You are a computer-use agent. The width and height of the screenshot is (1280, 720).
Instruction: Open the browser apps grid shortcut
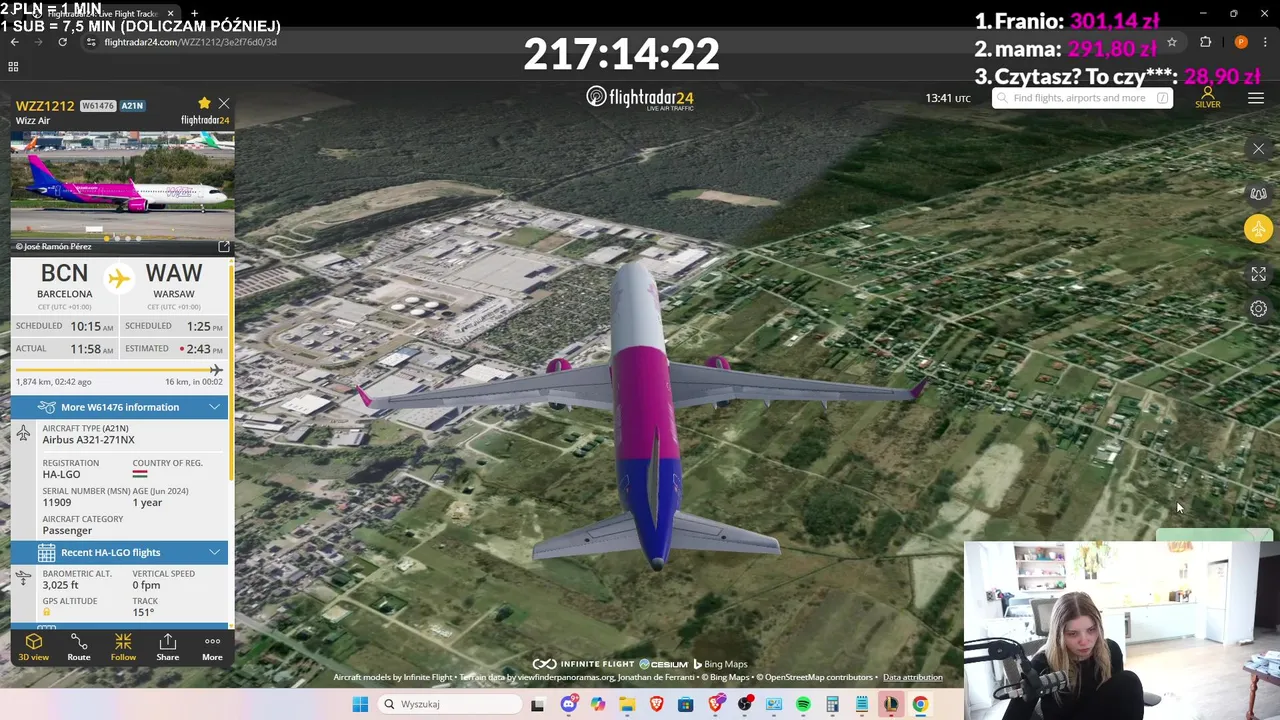click(x=13, y=67)
